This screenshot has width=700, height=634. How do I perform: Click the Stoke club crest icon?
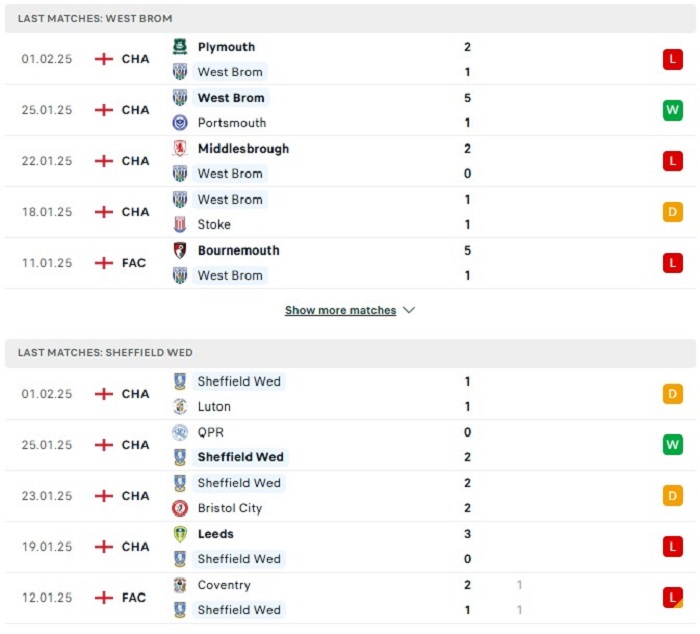[180, 224]
